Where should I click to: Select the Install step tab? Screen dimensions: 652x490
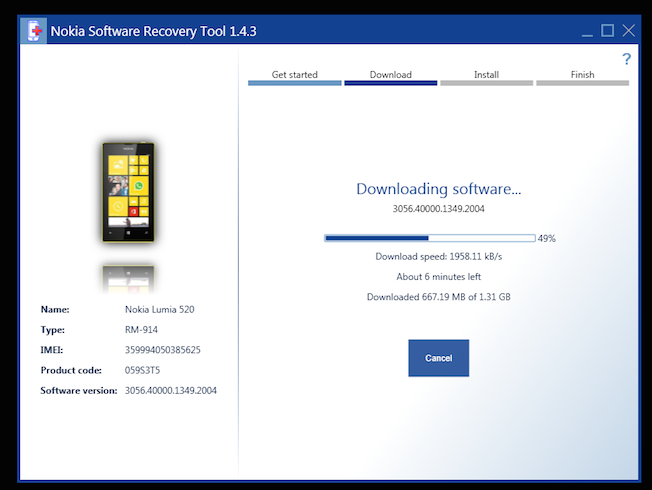pos(487,77)
